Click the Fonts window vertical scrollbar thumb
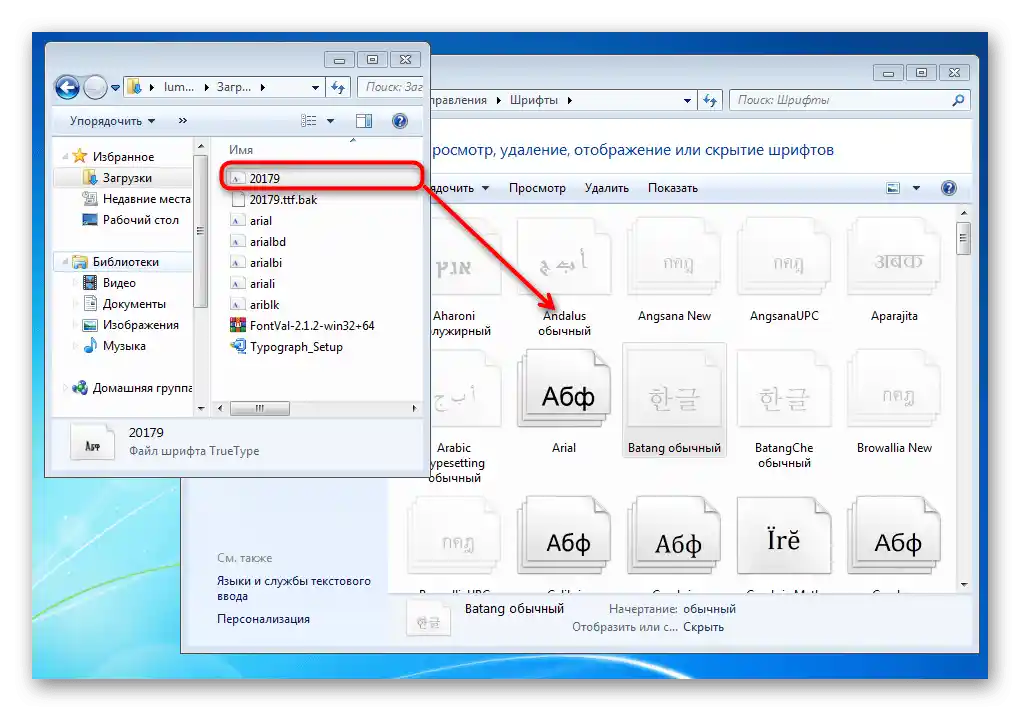1020x711 pixels. tap(963, 238)
